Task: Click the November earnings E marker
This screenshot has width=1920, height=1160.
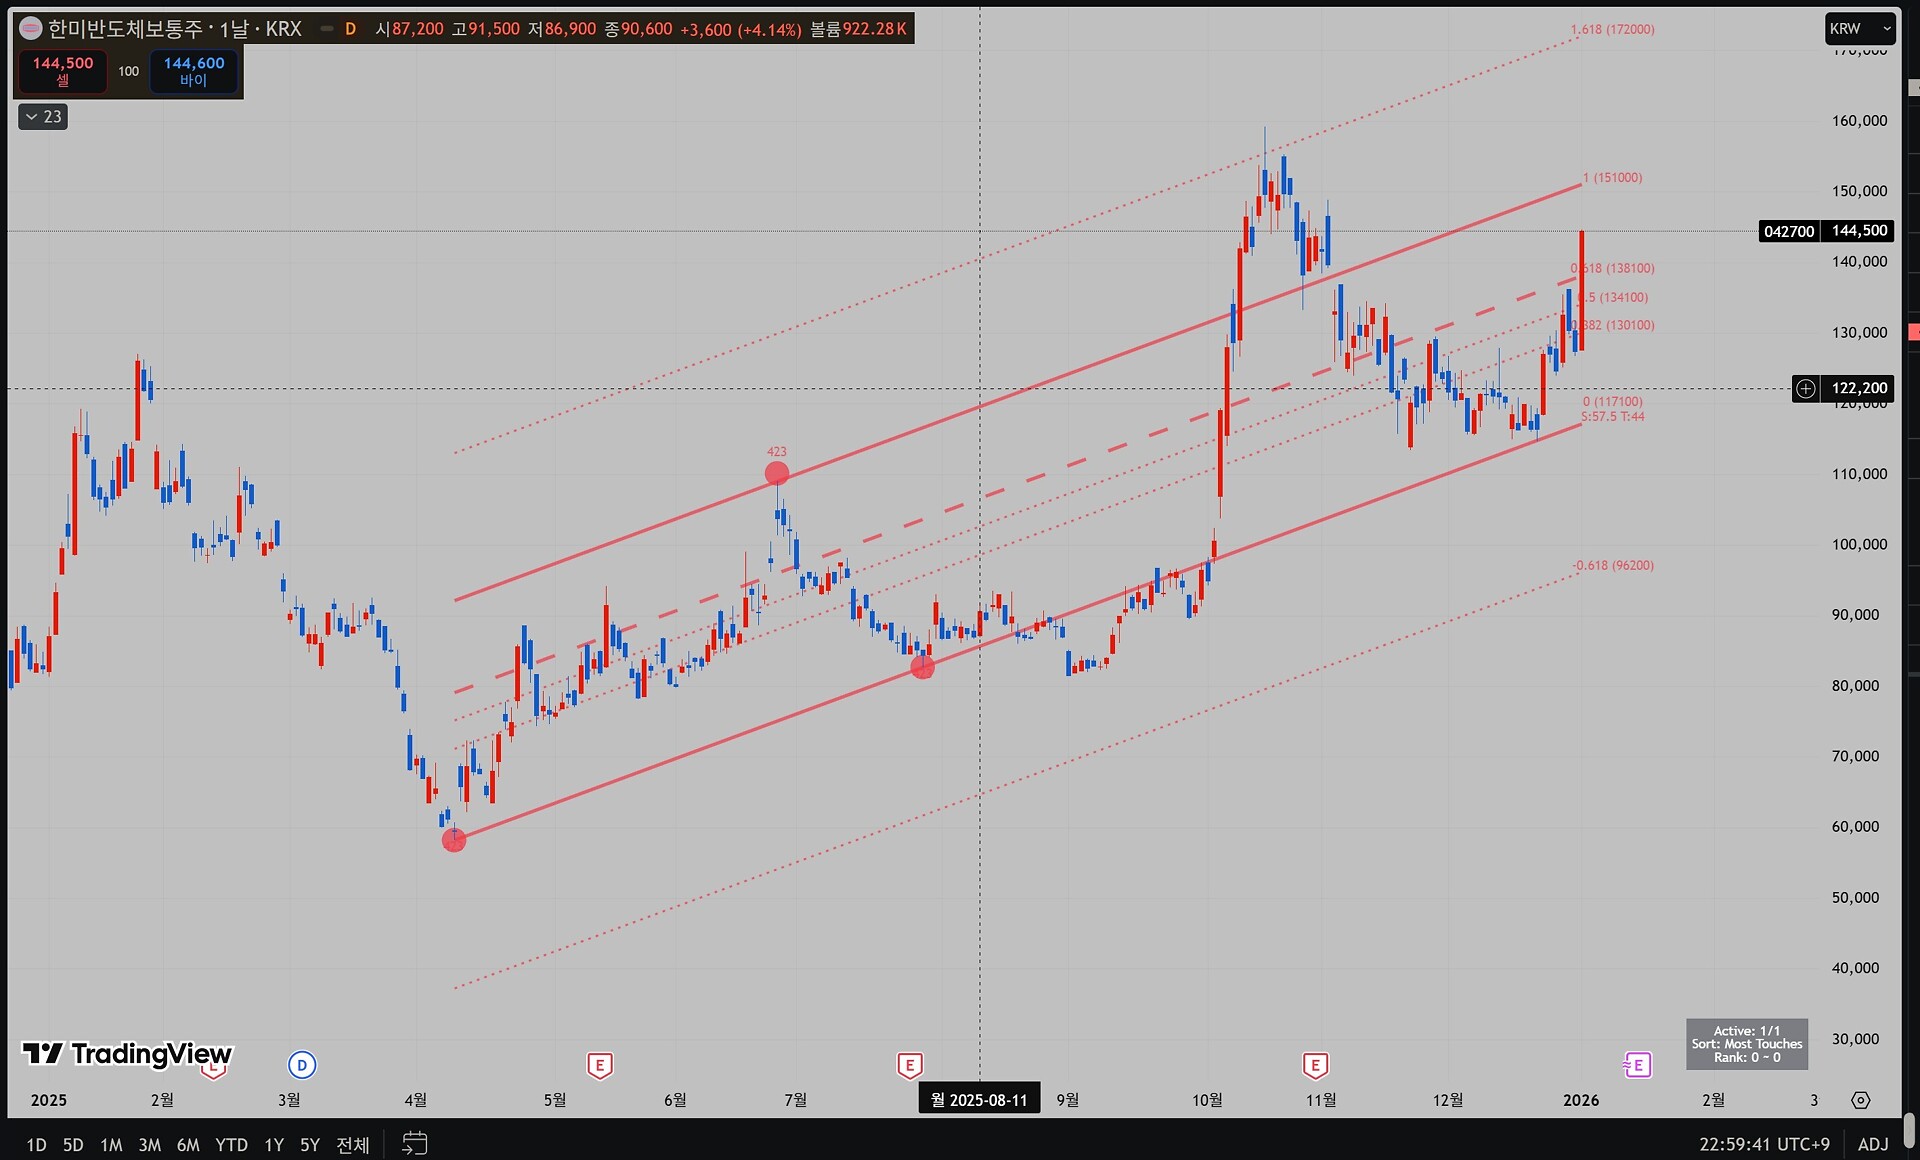Action: click(x=1315, y=1066)
